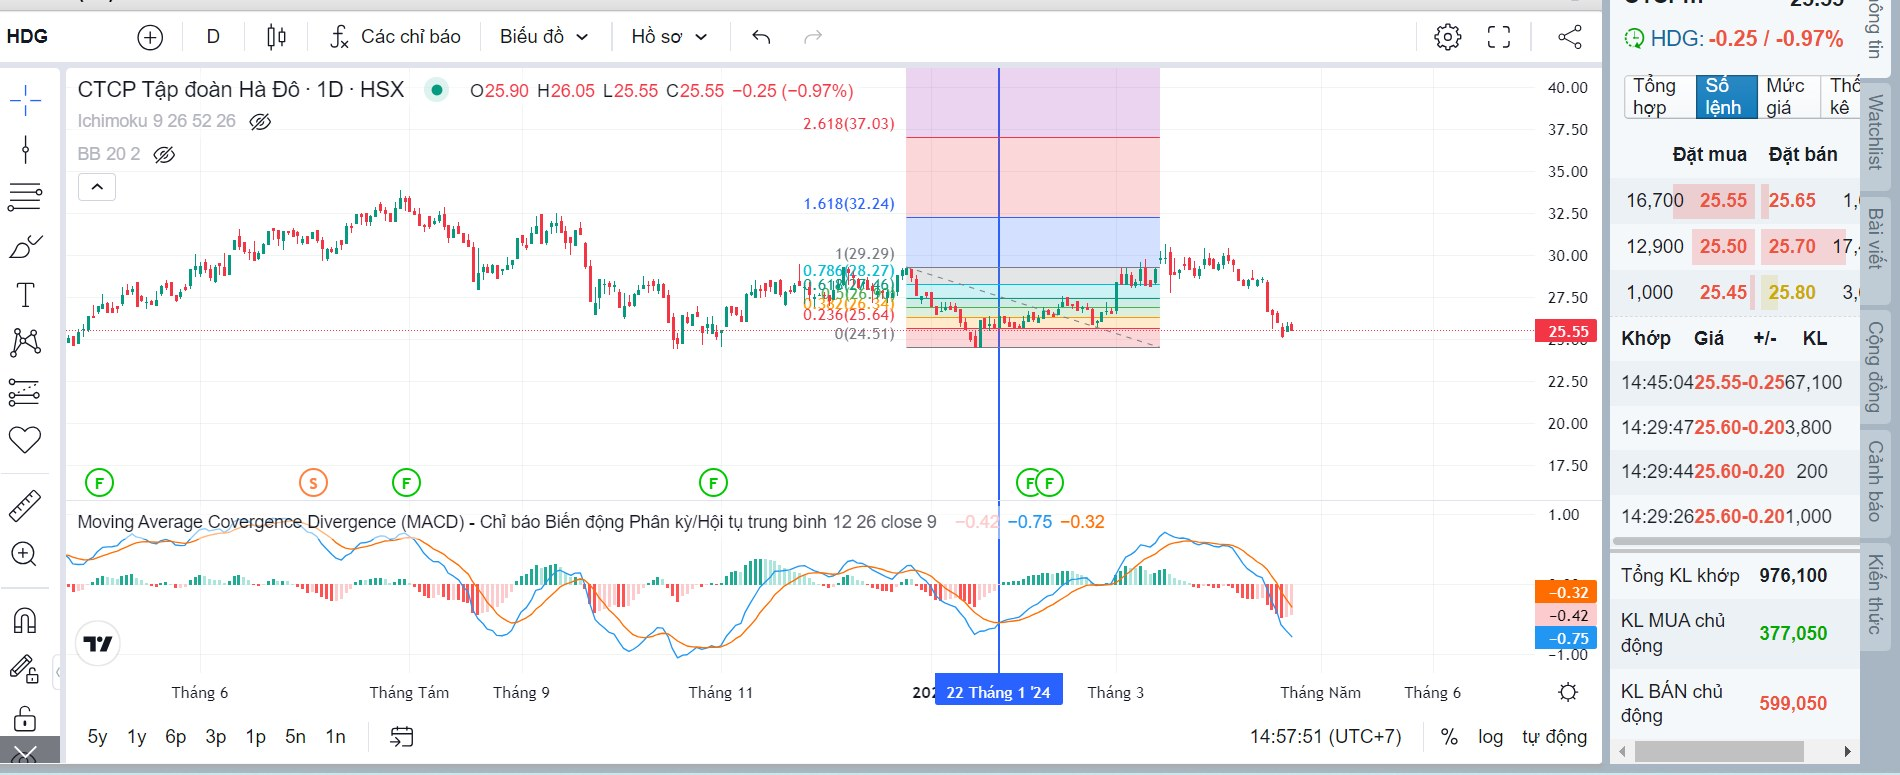Click the heart favorites icon
This screenshot has width=1900, height=775.
[25, 440]
